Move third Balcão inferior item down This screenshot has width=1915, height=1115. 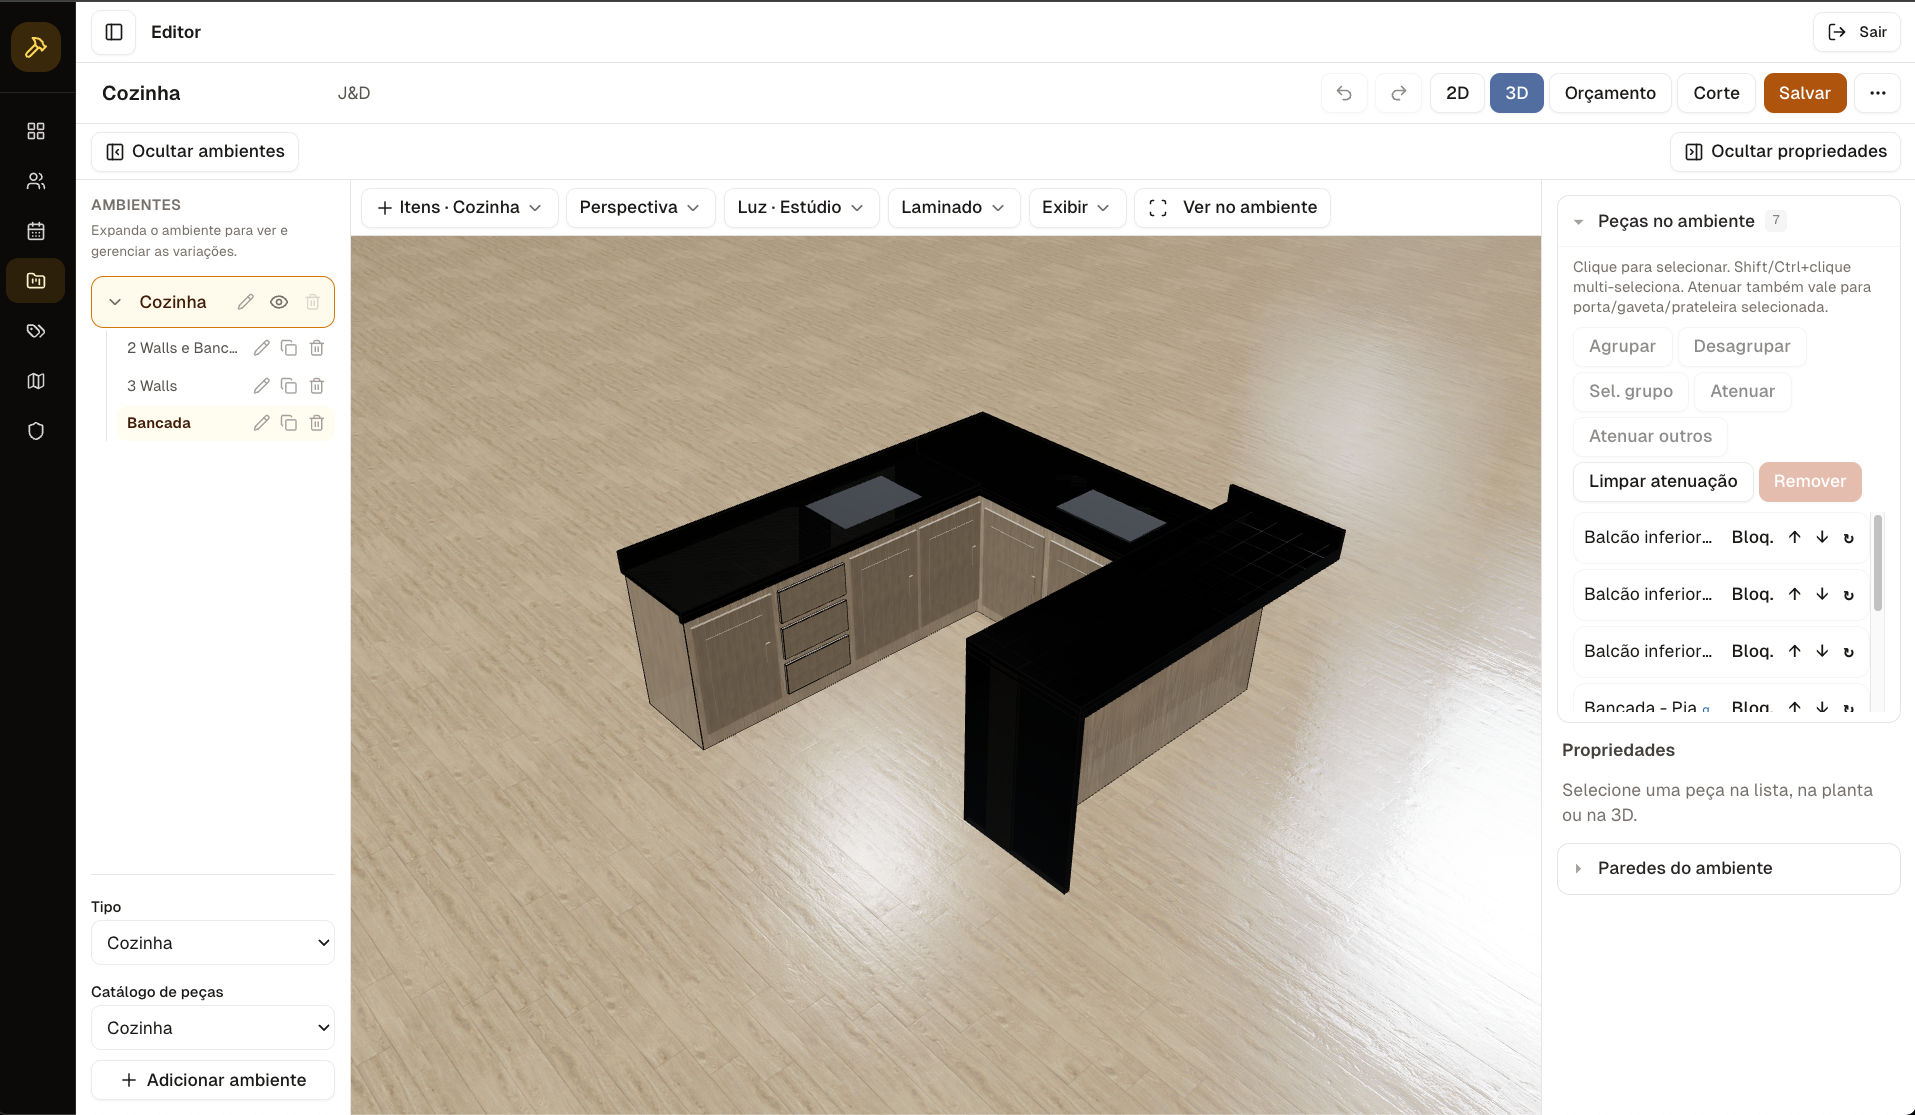pos(1822,651)
